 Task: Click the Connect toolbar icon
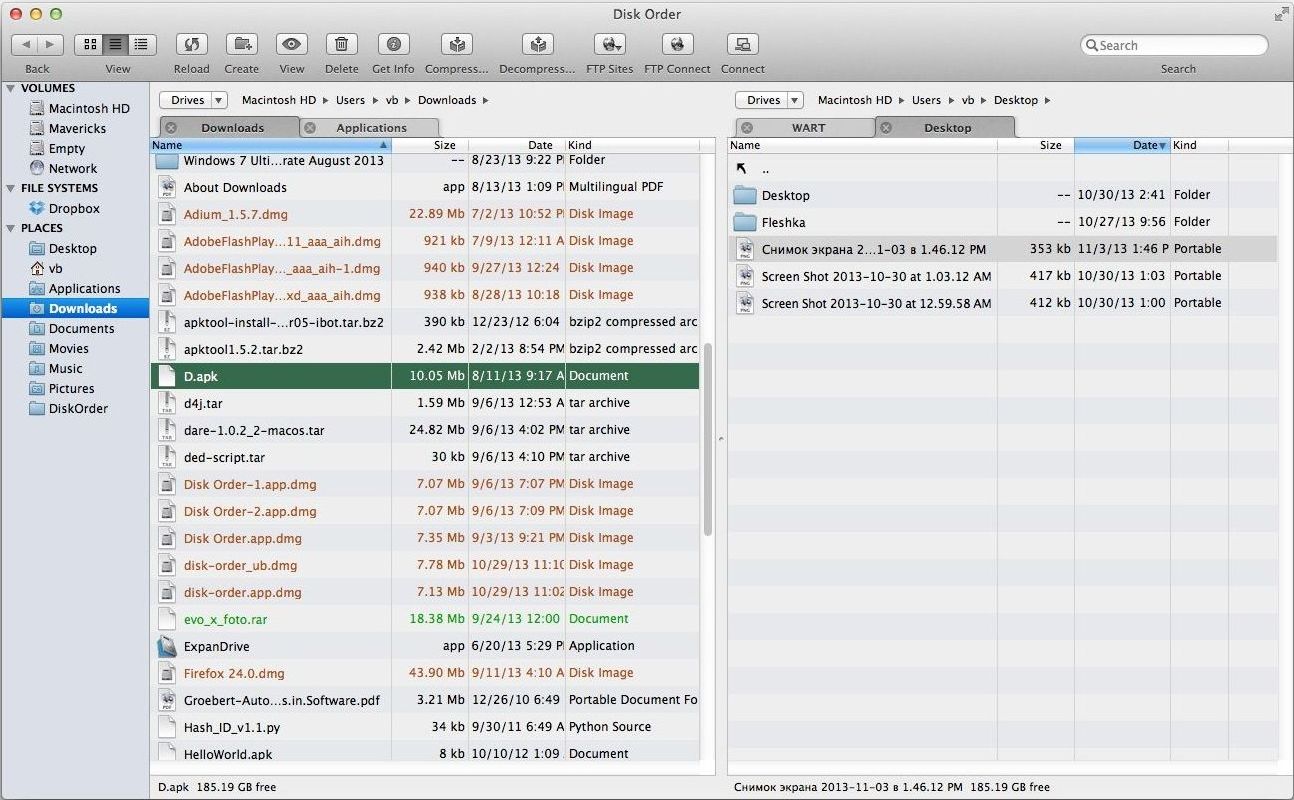tap(742, 44)
